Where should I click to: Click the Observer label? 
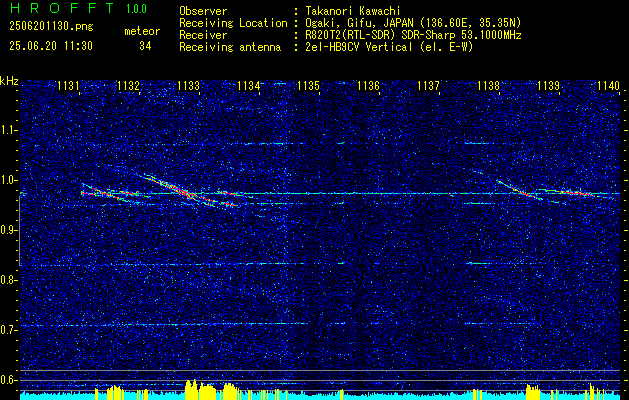click(x=203, y=11)
